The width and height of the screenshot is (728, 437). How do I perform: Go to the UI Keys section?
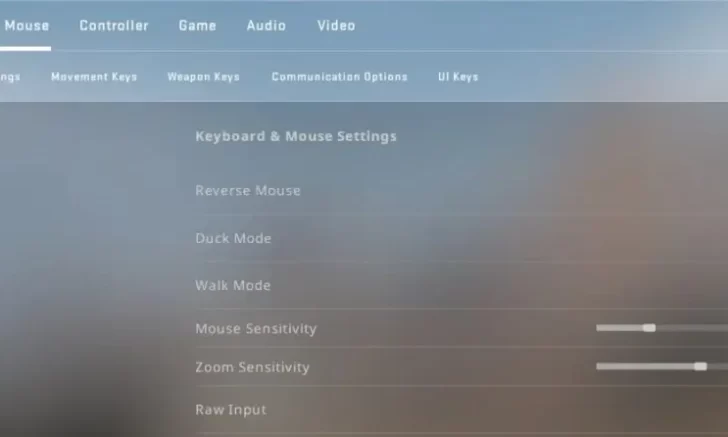pos(458,77)
